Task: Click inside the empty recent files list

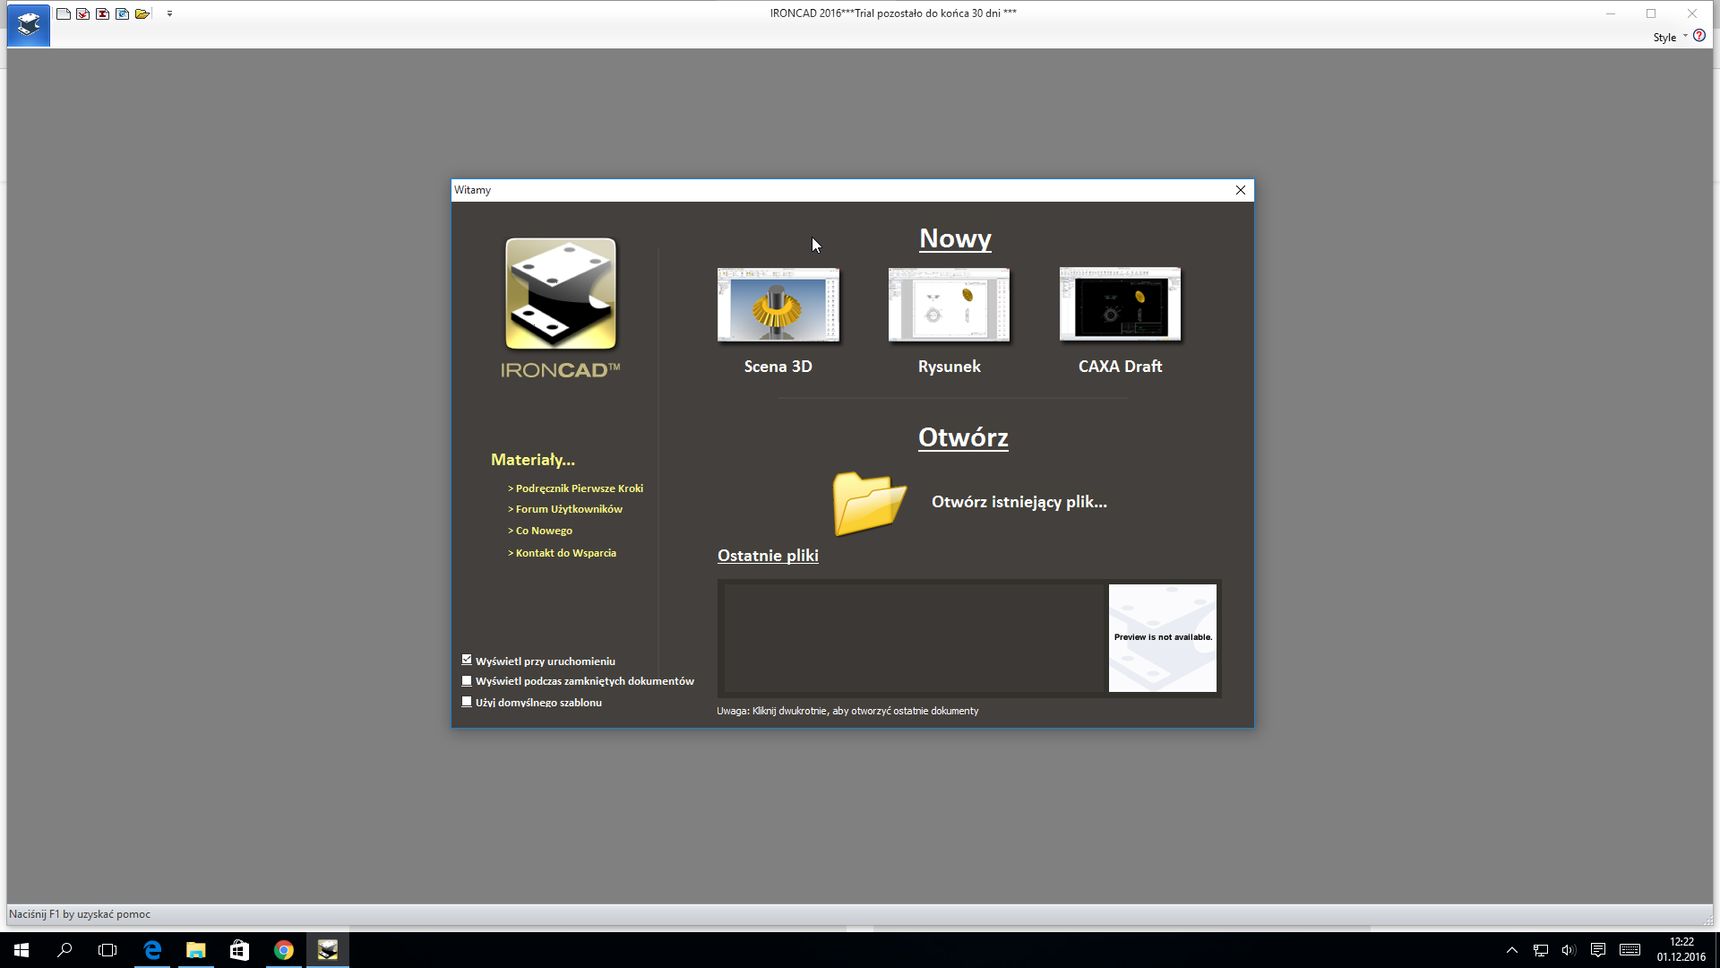Action: pos(913,638)
